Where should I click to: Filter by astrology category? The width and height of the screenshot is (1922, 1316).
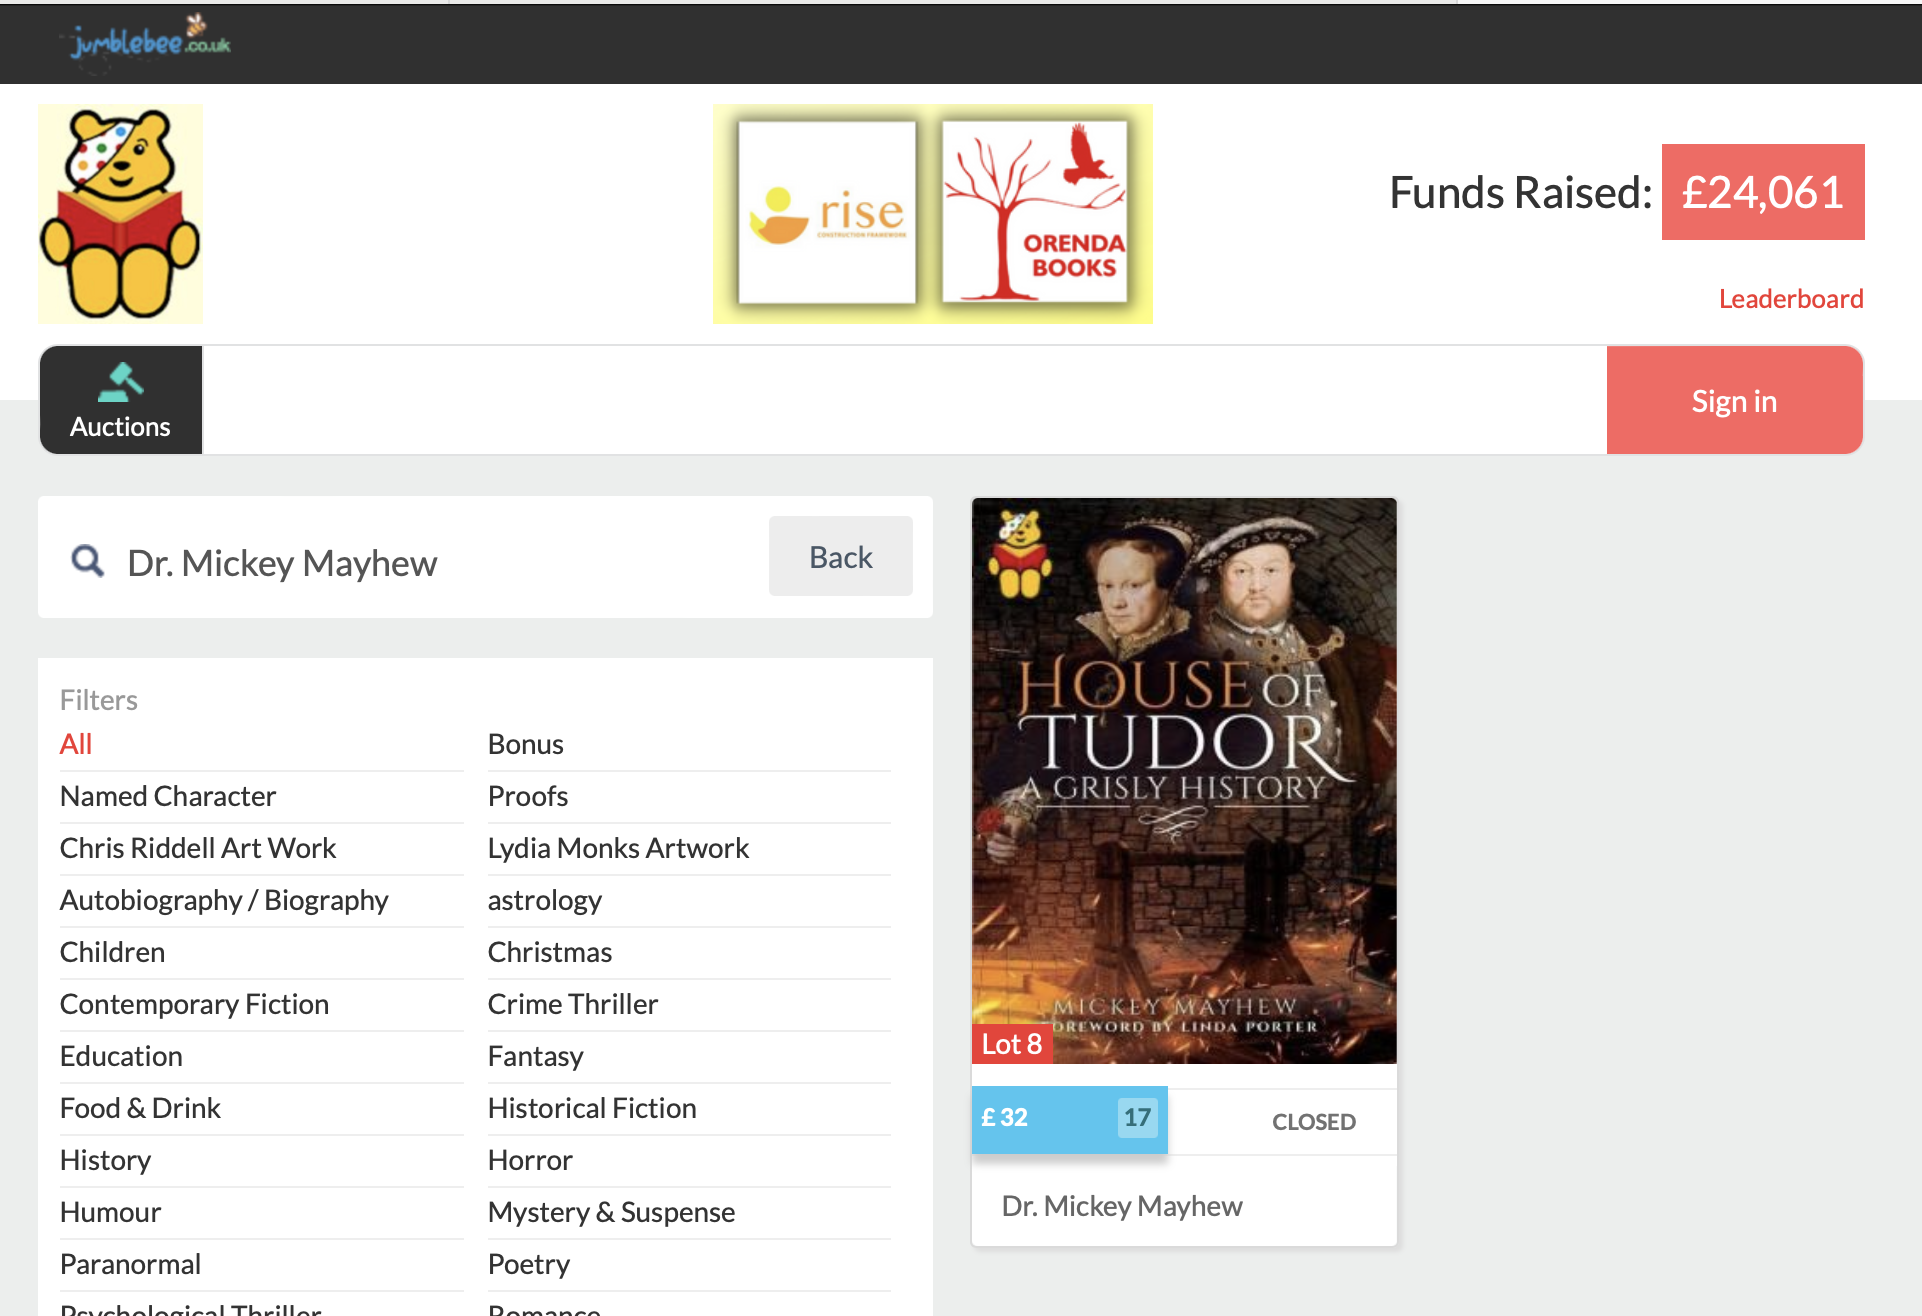[545, 900]
